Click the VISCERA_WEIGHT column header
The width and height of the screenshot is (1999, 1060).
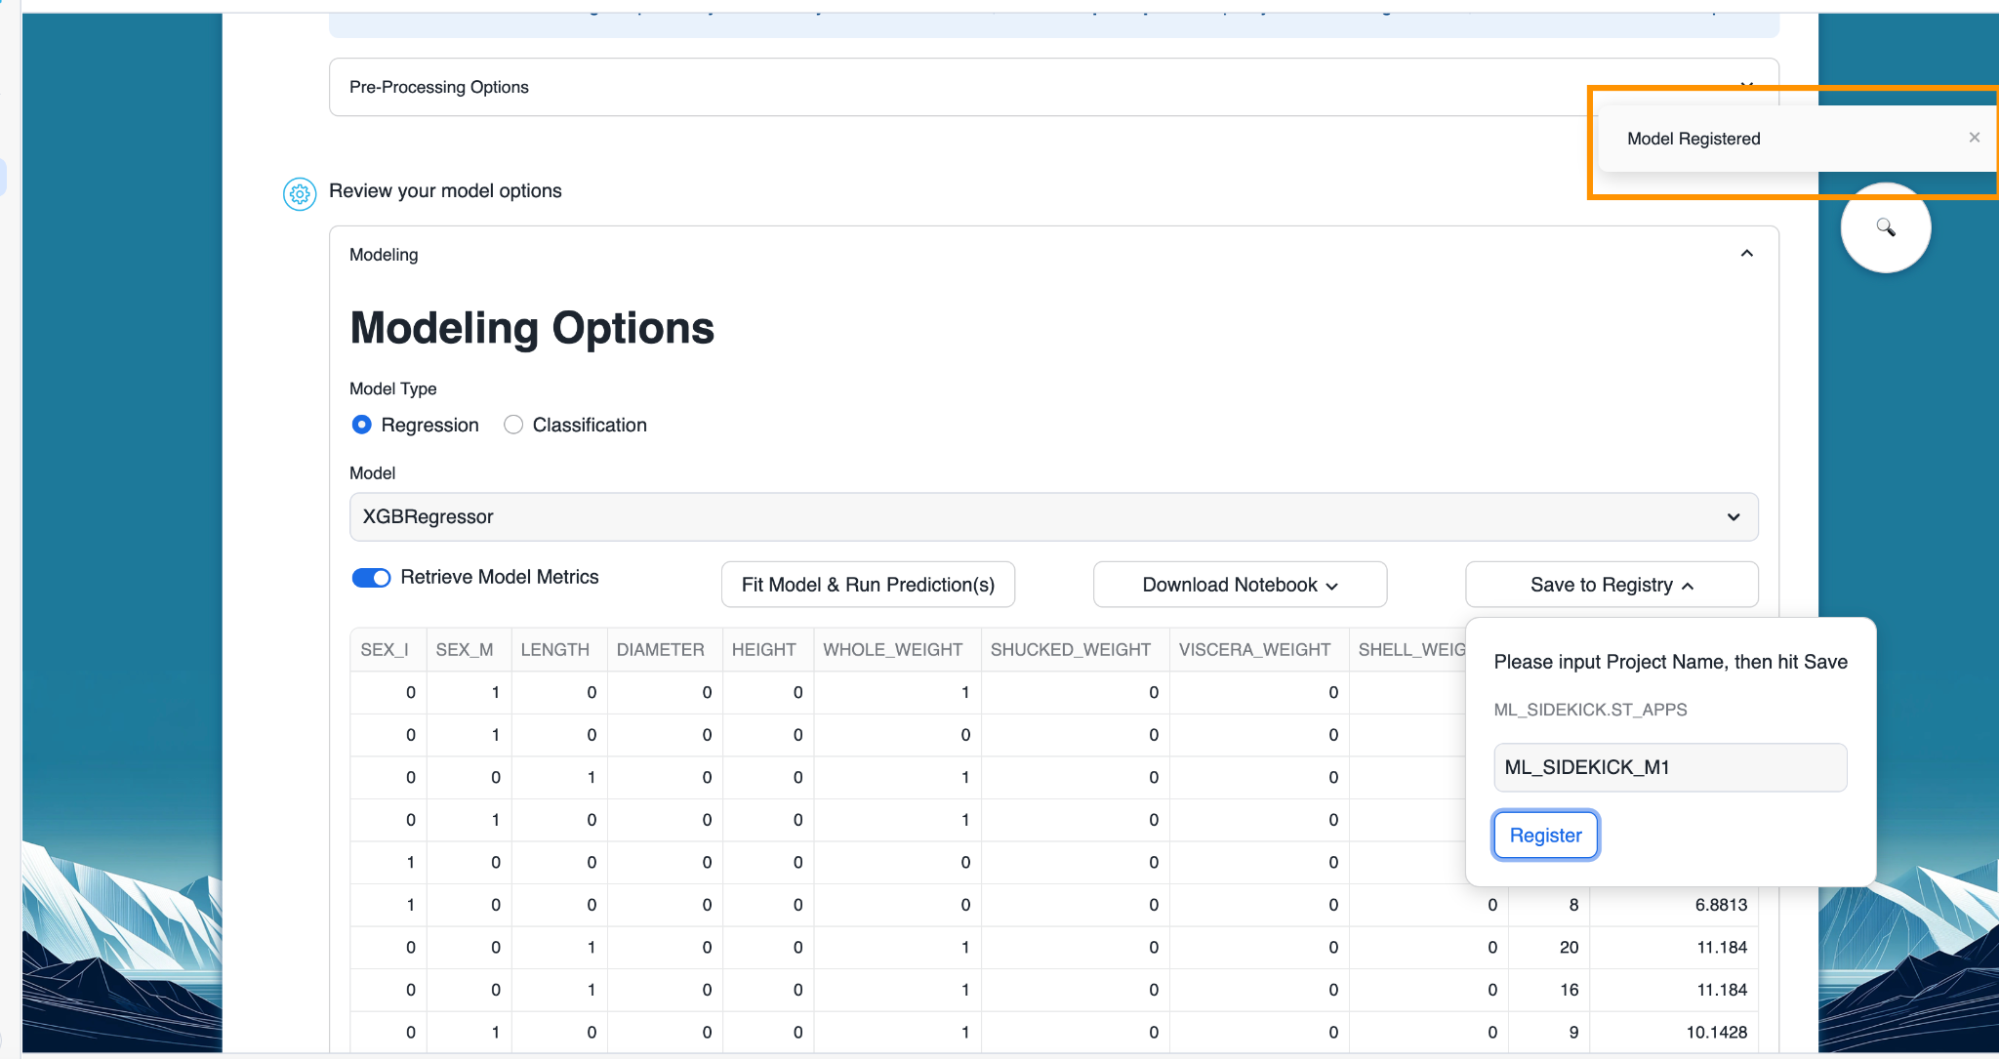[x=1254, y=650]
